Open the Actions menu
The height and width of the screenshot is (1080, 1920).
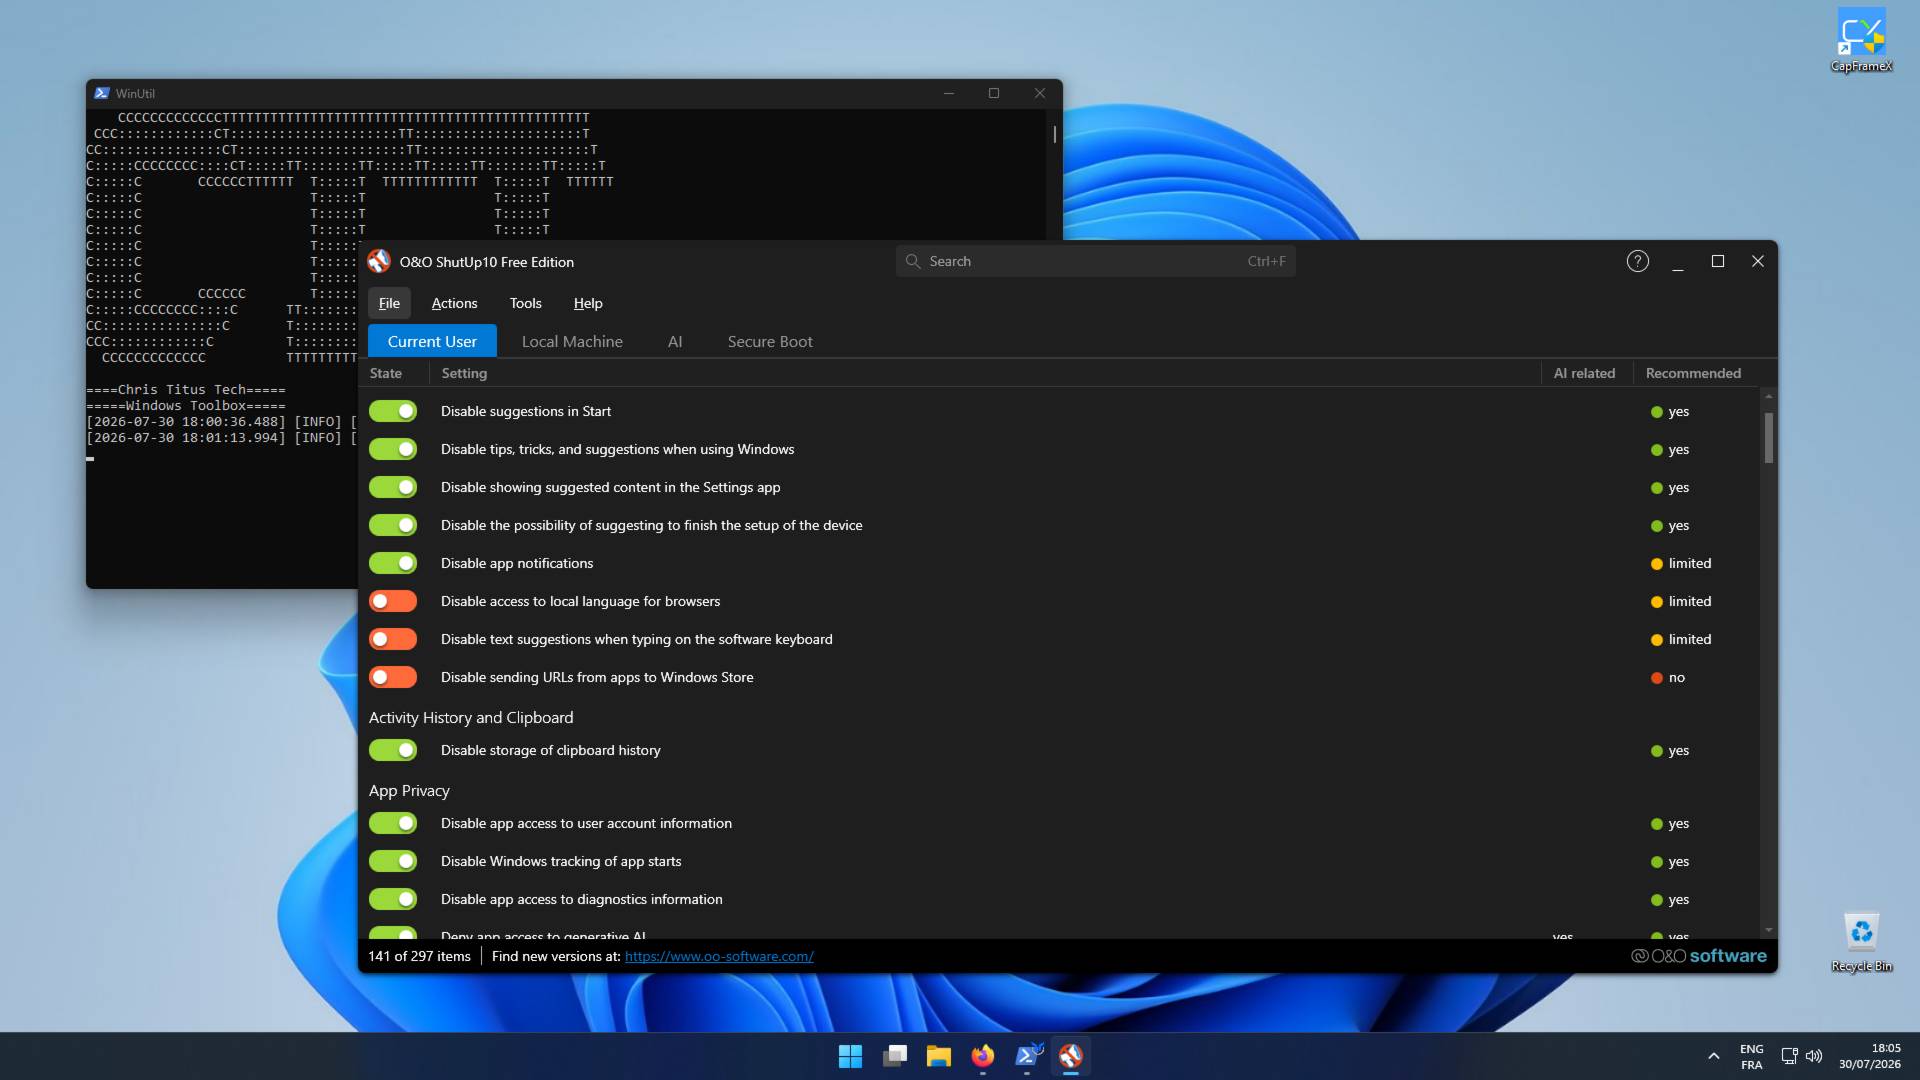[x=454, y=303]
